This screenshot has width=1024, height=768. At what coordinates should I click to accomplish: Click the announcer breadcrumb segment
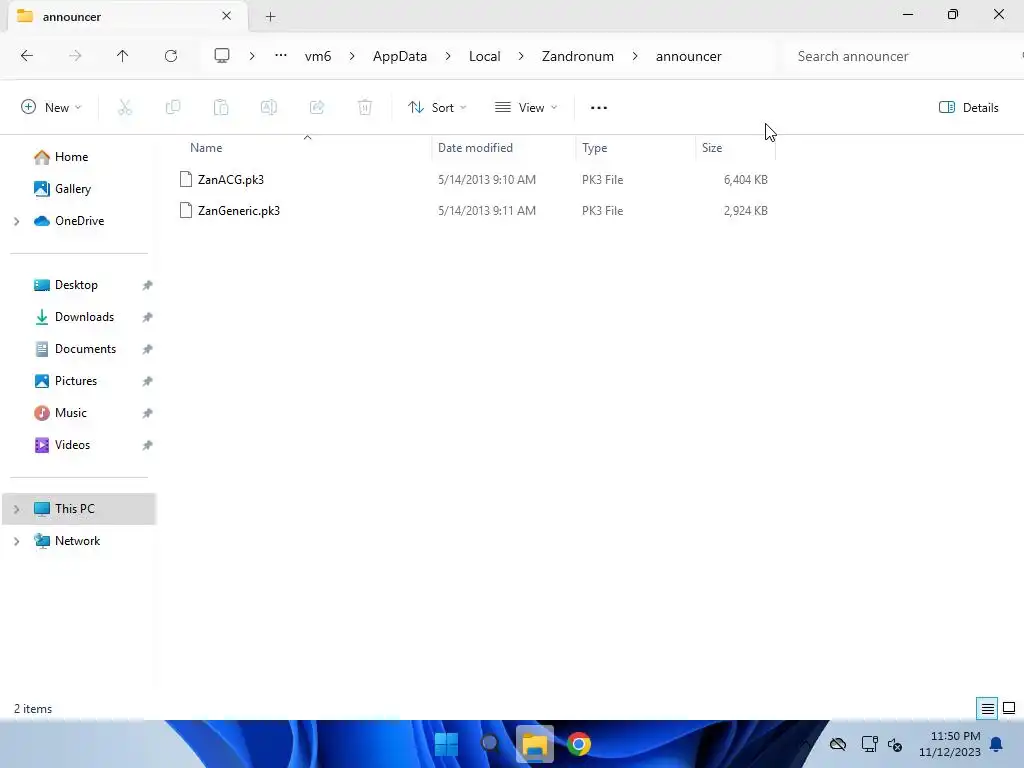[688, 56]
